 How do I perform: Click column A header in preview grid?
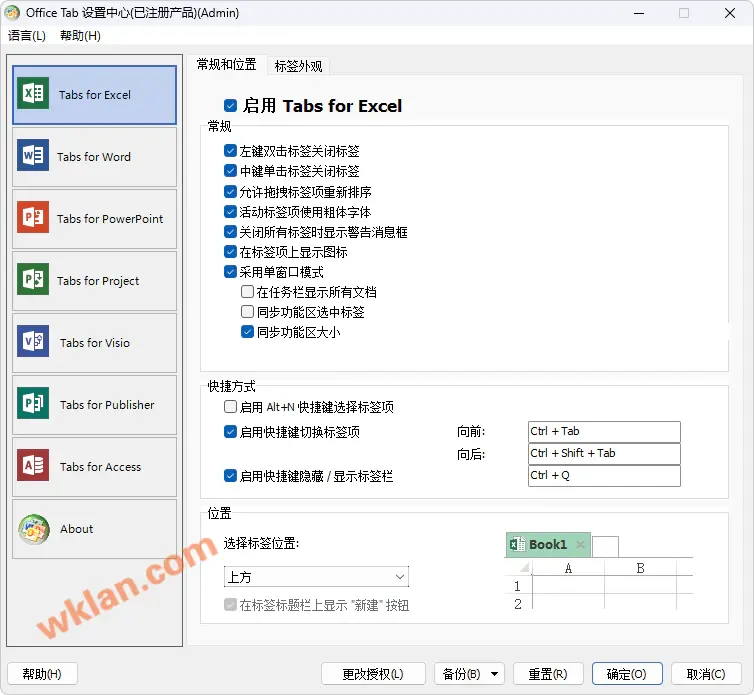pyautogui.click(x=568, y=568)
